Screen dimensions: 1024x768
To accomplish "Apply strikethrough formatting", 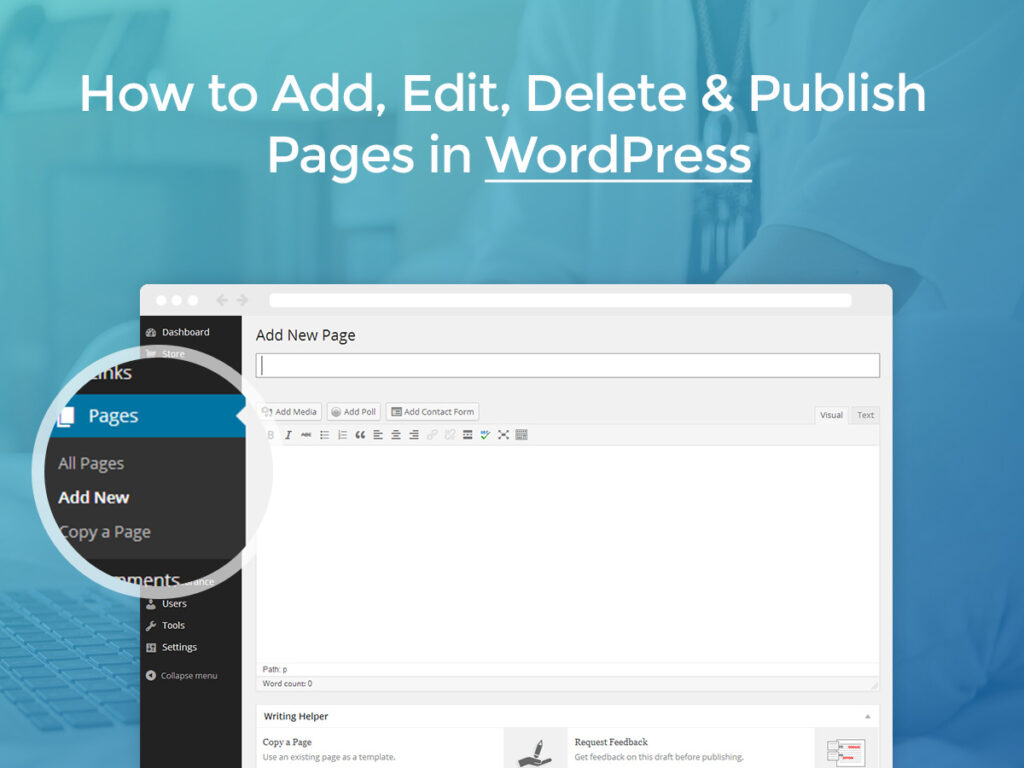I will click(x=304, y=434).
